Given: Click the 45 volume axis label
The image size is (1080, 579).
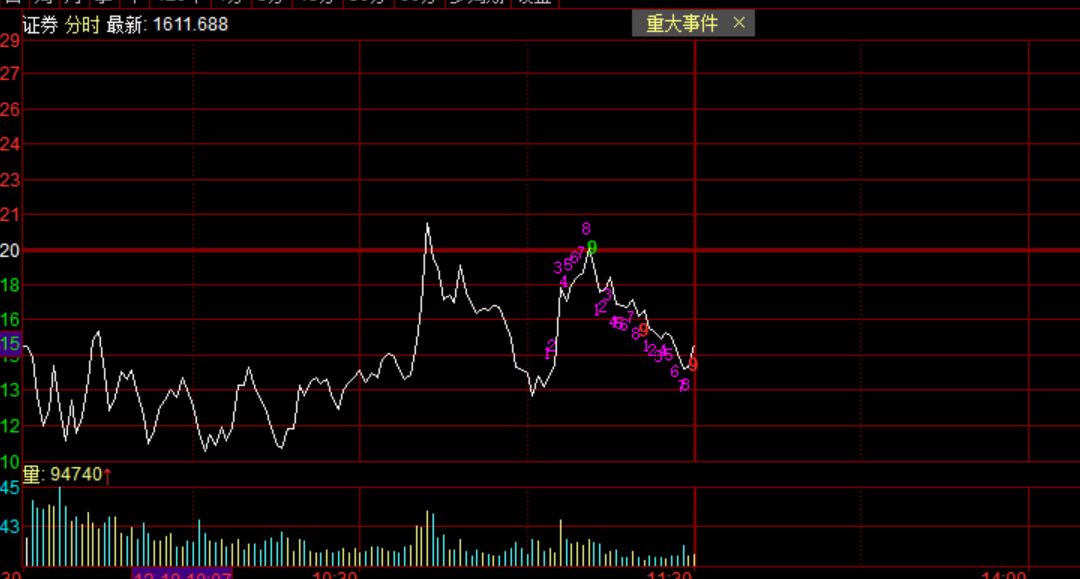Looking at the screenshot, I should pyautogui.click(x=10, y=488).
